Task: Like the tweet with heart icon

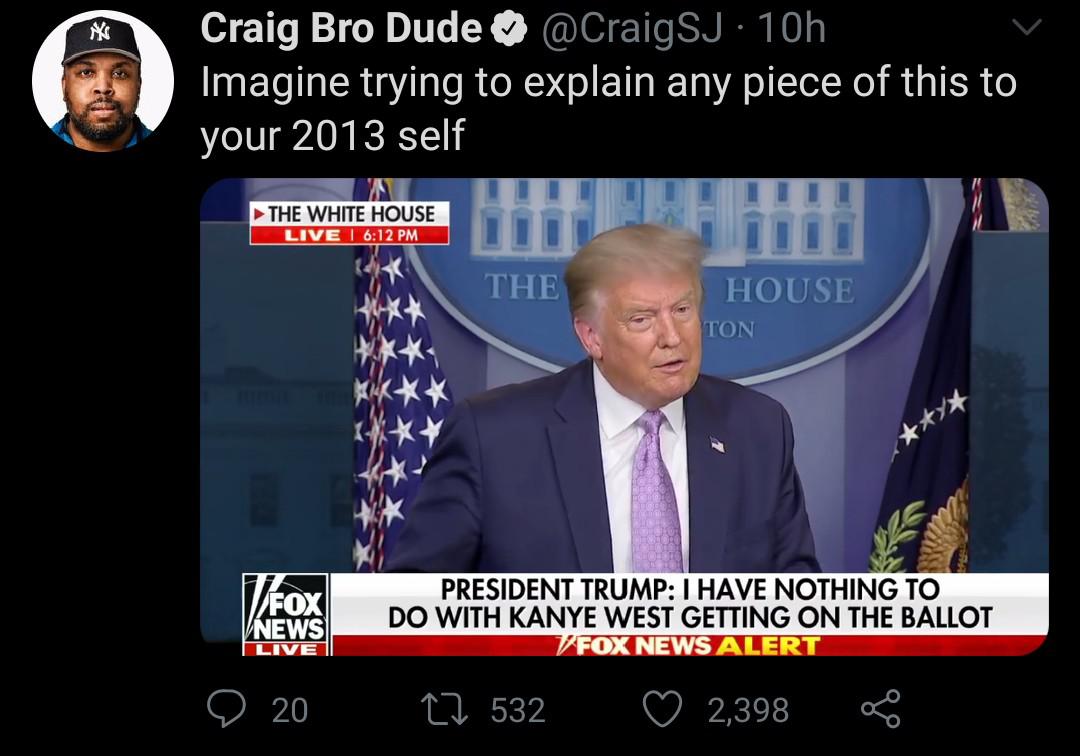Action: [663, 709]
